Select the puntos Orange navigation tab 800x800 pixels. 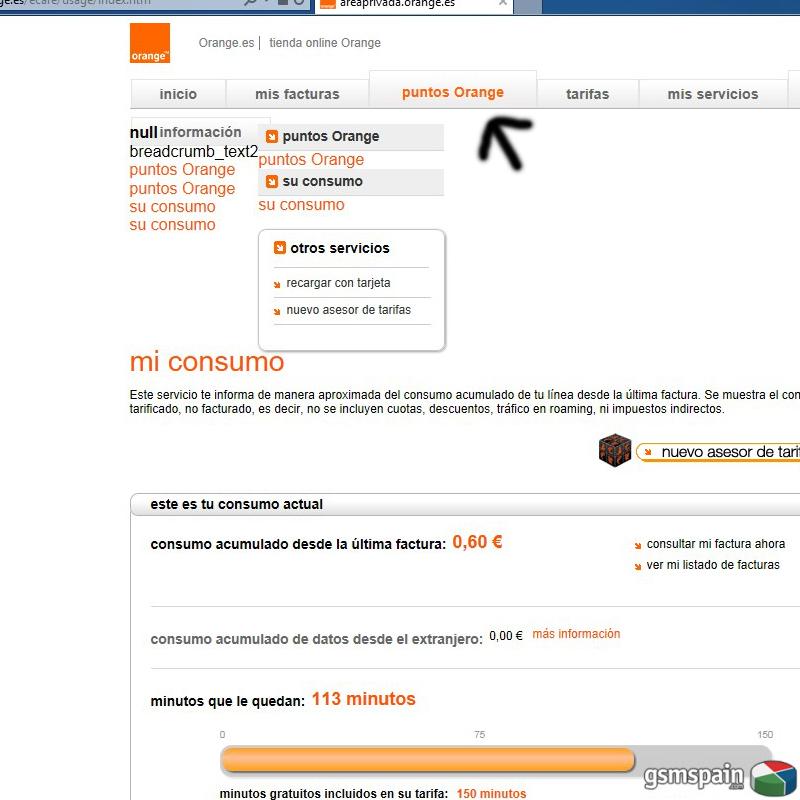(x=453, y=90)
